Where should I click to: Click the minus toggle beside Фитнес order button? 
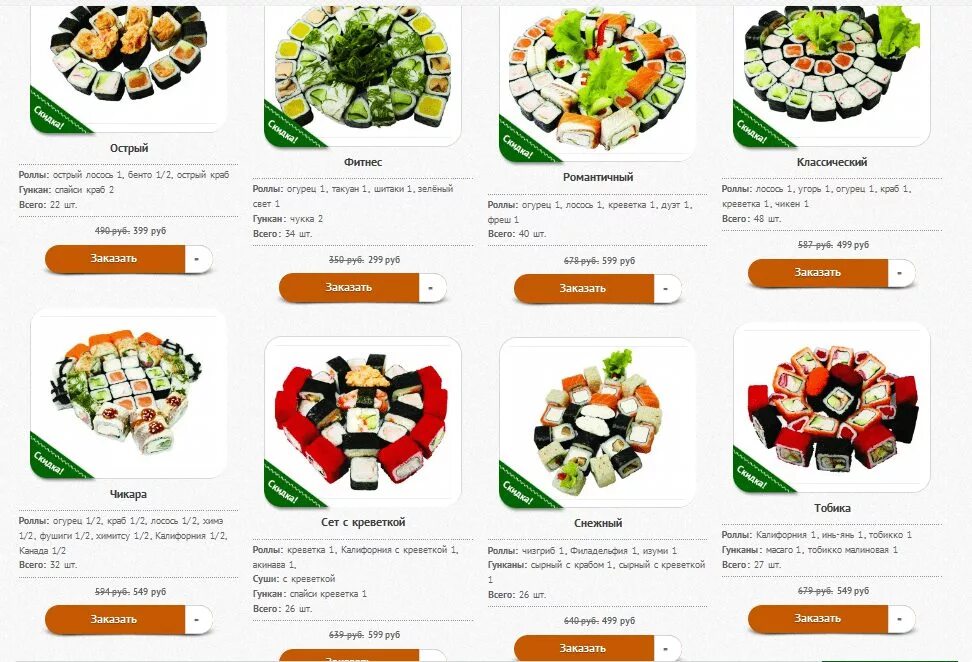pos(432,288)
